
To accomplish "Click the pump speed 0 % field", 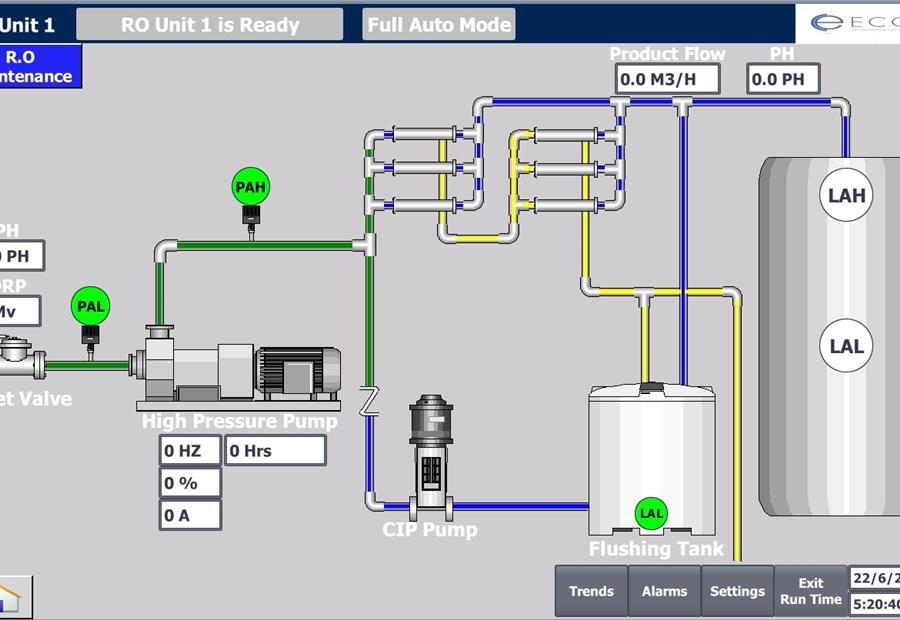I will click(190, 483).
